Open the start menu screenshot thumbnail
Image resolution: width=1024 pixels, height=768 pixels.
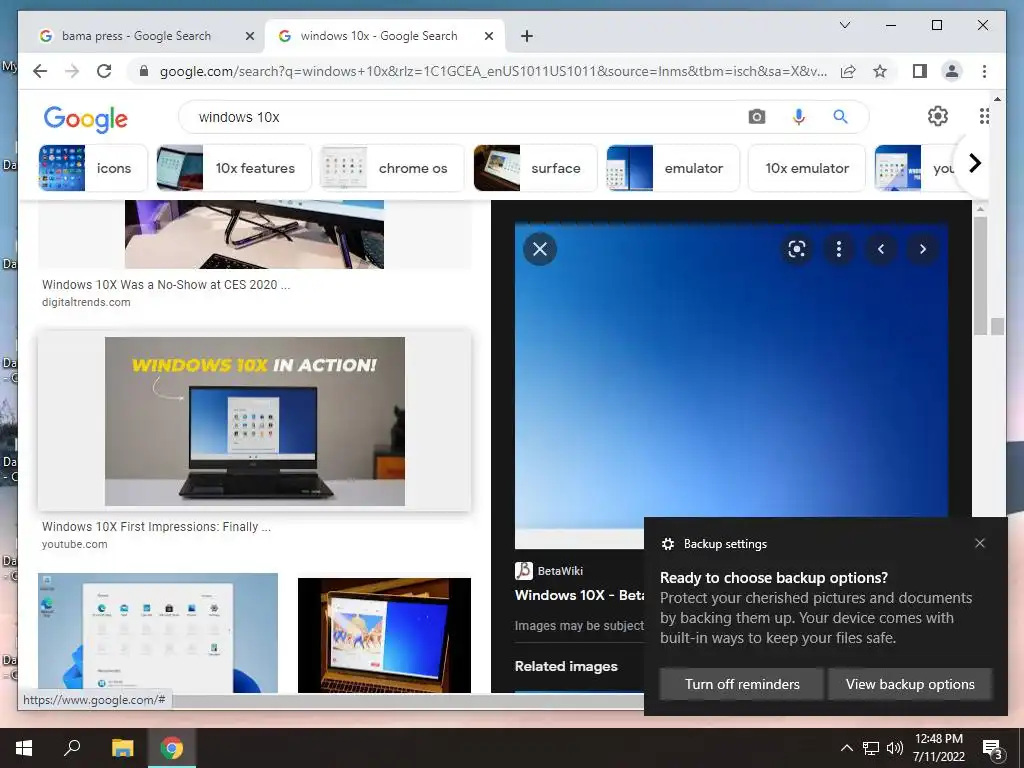pyautogui.click(x=158, y=633)
